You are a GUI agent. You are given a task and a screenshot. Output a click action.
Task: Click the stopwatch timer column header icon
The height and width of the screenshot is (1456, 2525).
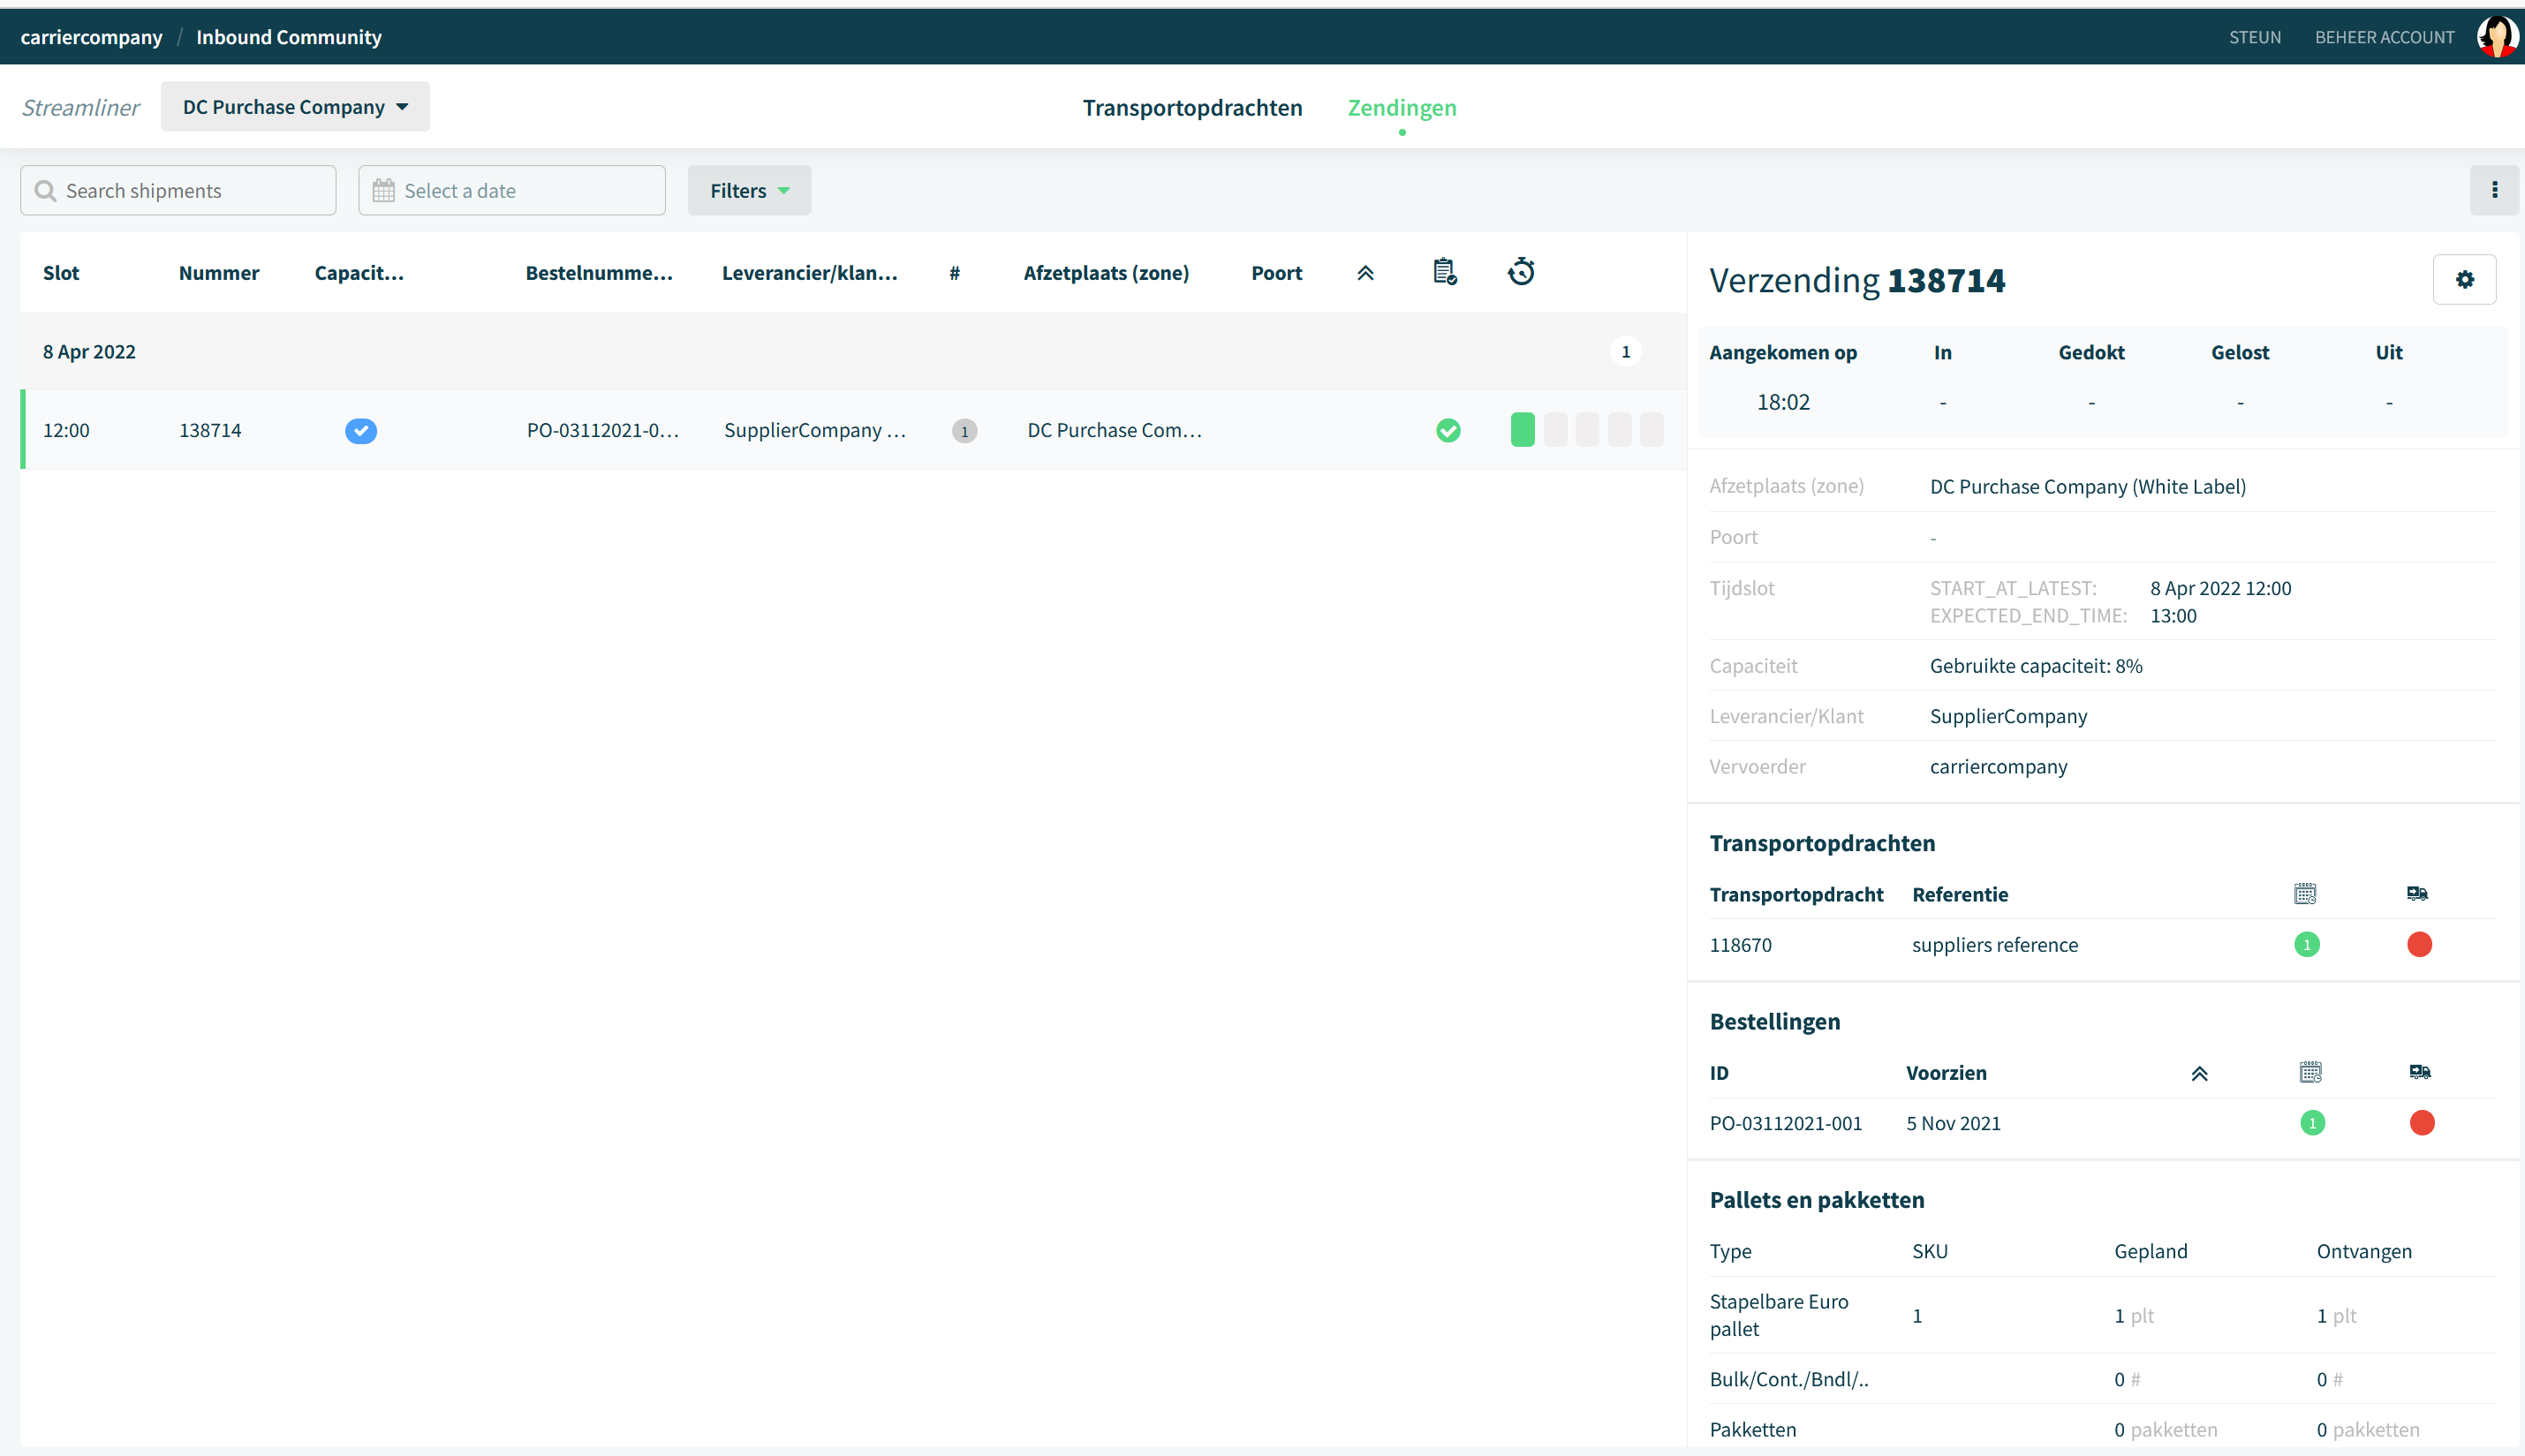click(x=1521, y=272)
